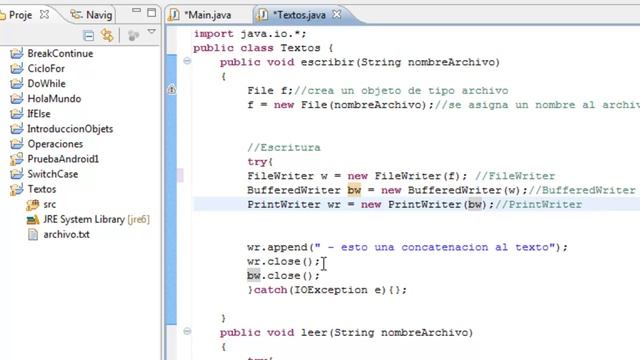640x360 pixels.
Task: Close the Textos.java editor tab
Action: [337, 14]
